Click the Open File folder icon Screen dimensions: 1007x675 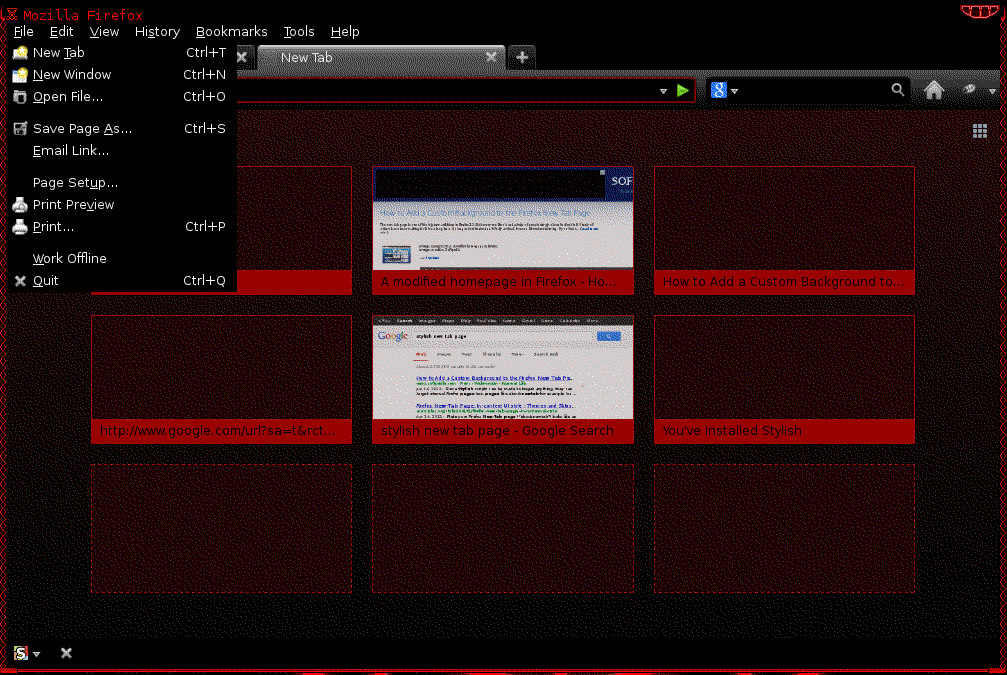tap(20, 96)
